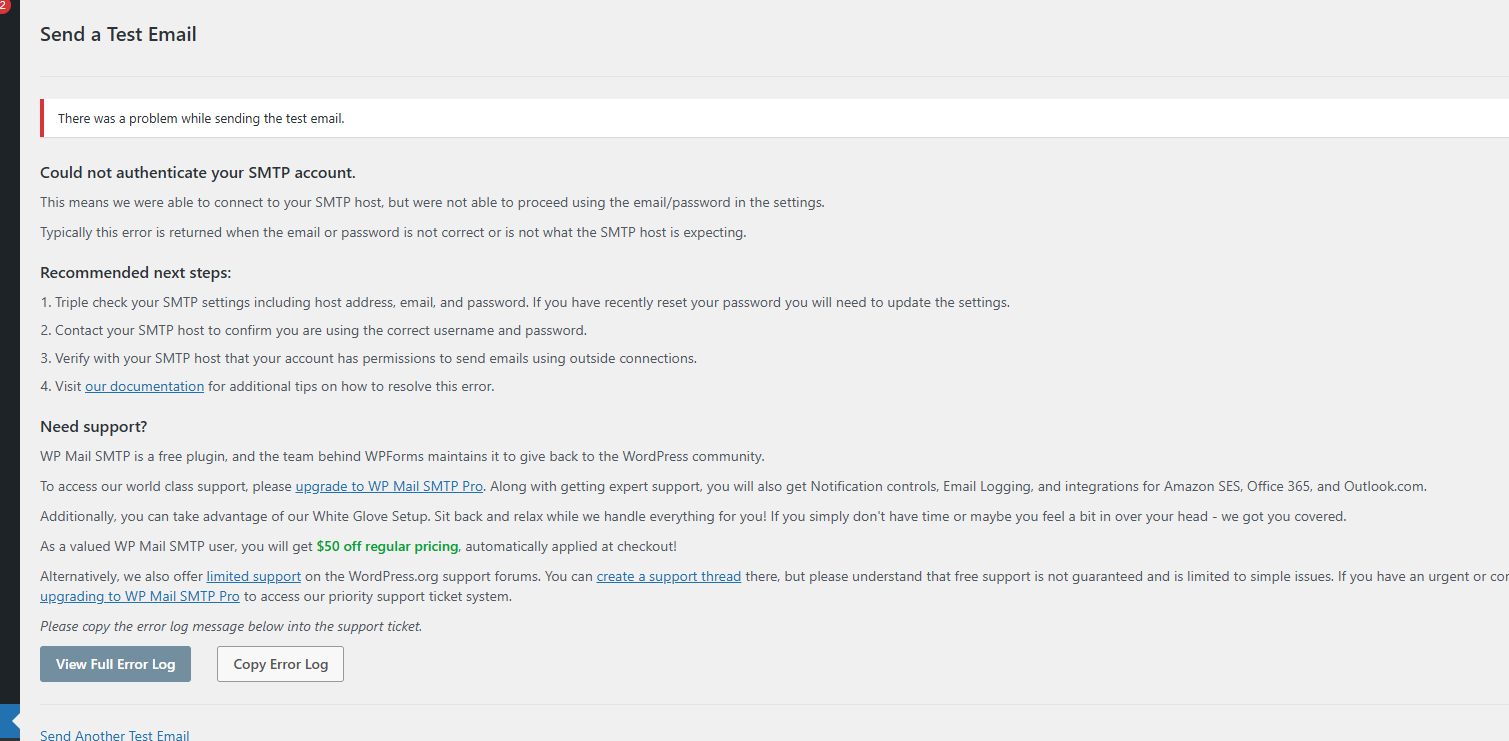This screenshot has width=1509, height=741.
Task: Click step 2 about contacting your SMTP host
Action: pos(313,330)
